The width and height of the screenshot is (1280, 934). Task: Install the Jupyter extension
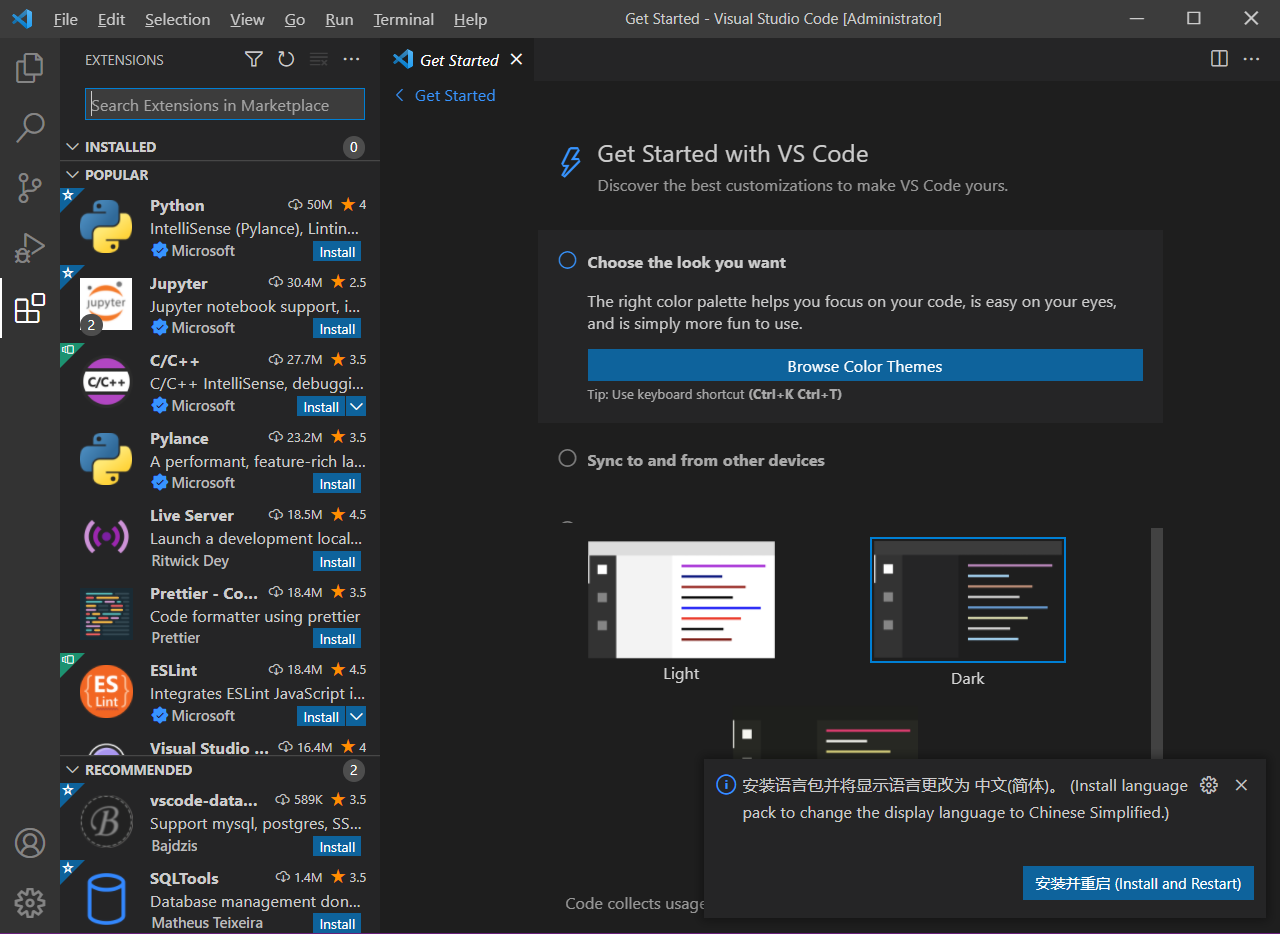point(337,329)
